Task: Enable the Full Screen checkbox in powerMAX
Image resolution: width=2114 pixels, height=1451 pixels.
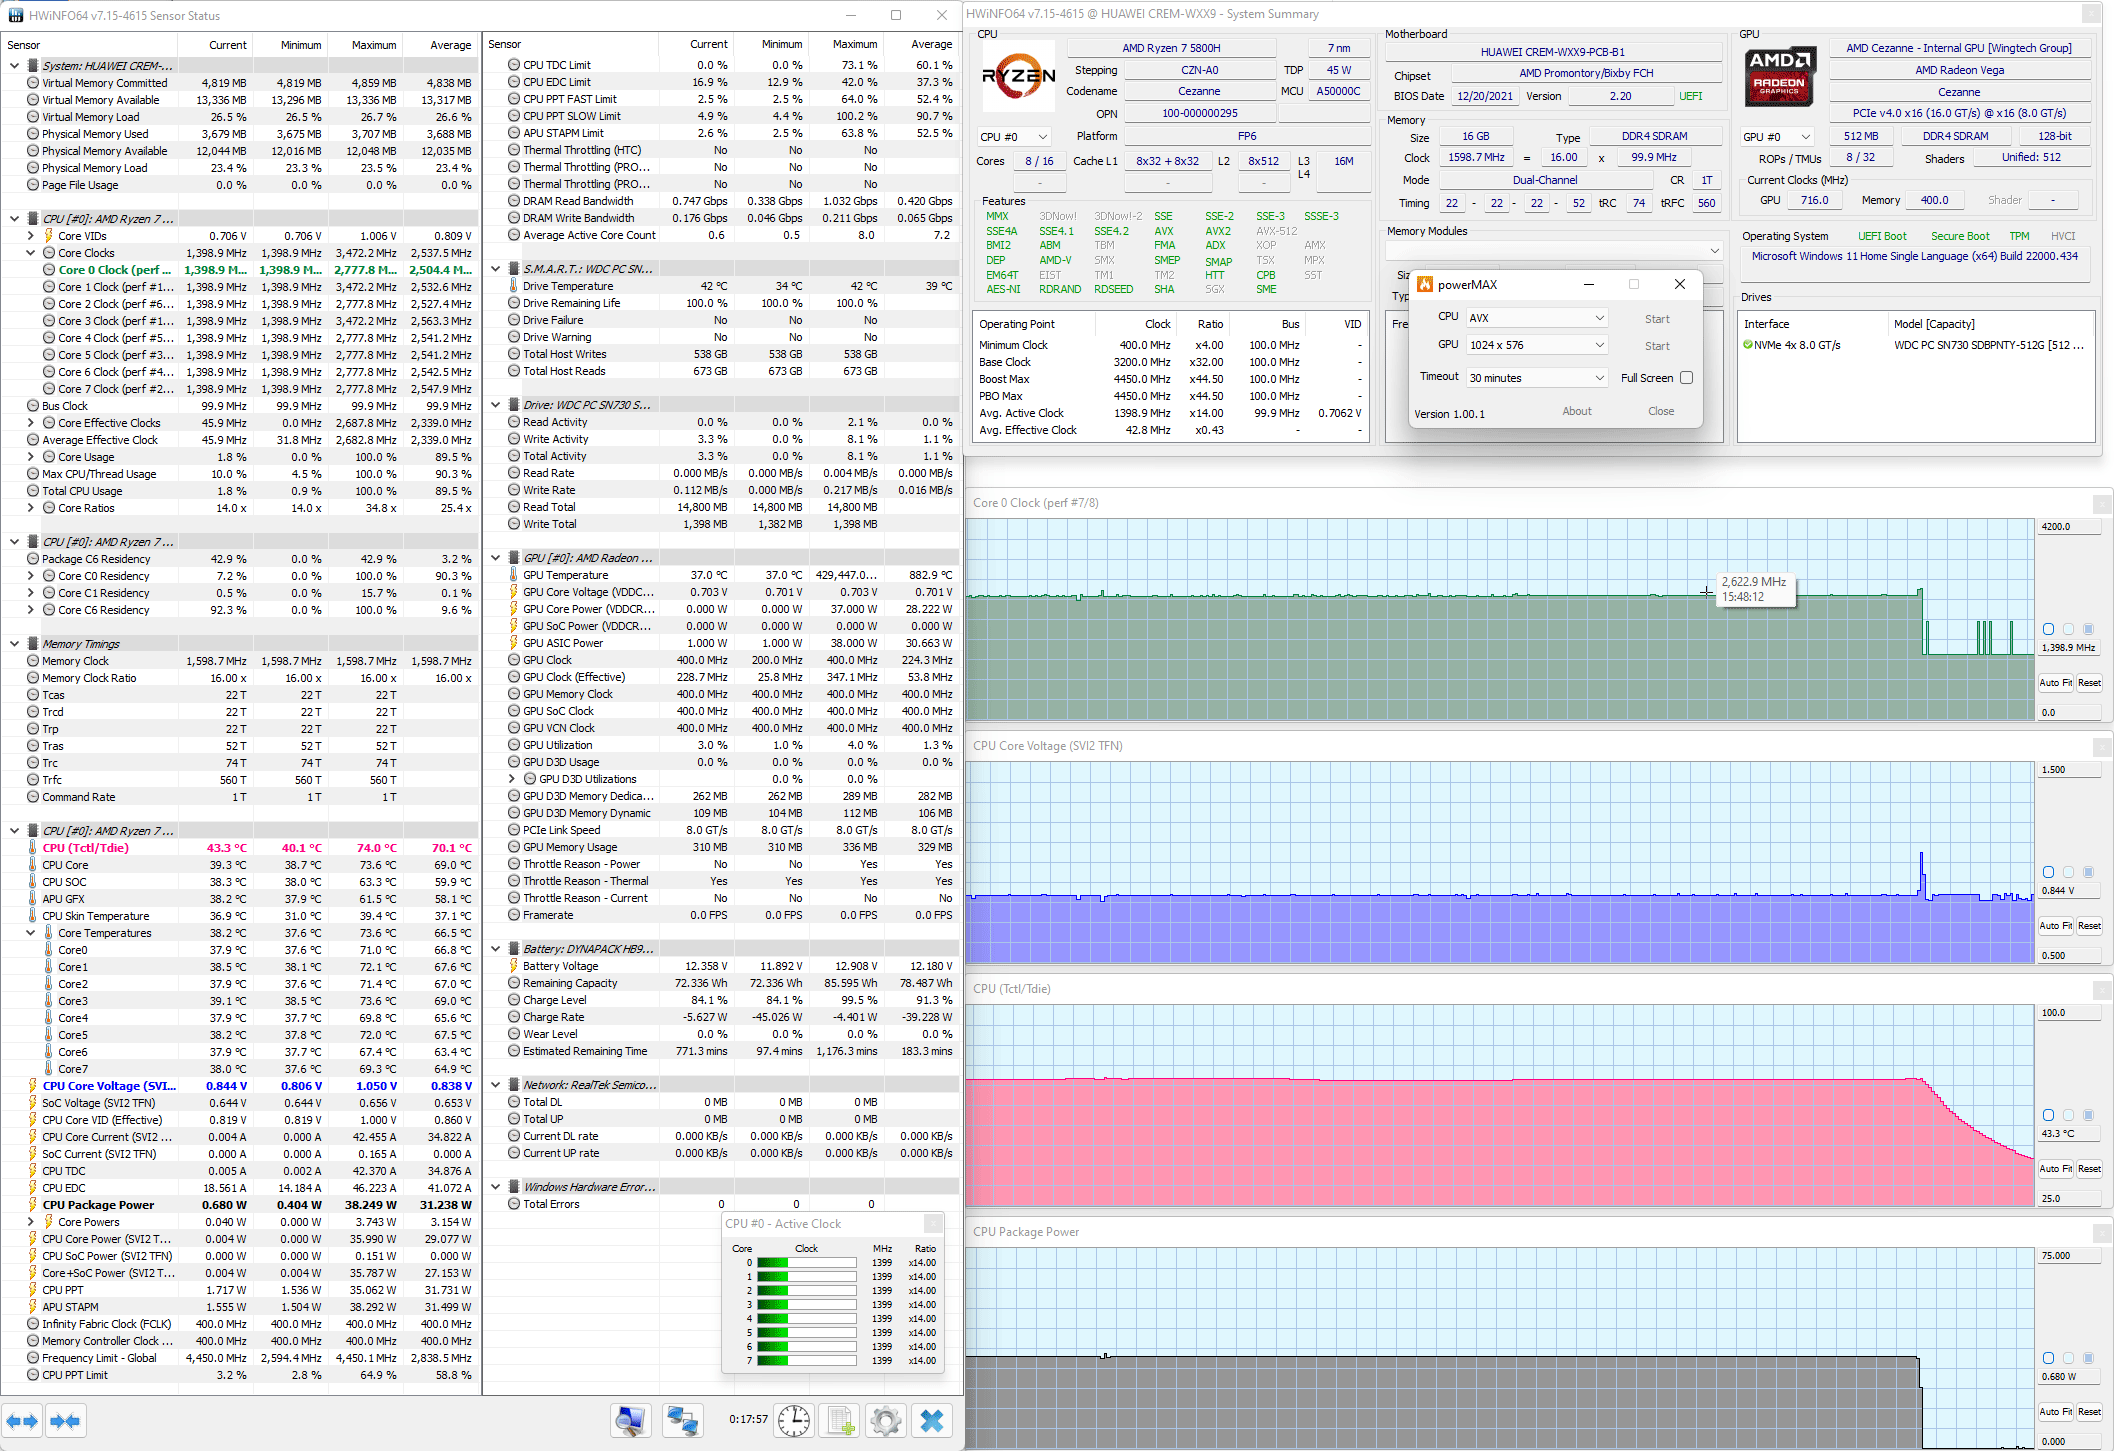Action: (x=1686, y=378)
